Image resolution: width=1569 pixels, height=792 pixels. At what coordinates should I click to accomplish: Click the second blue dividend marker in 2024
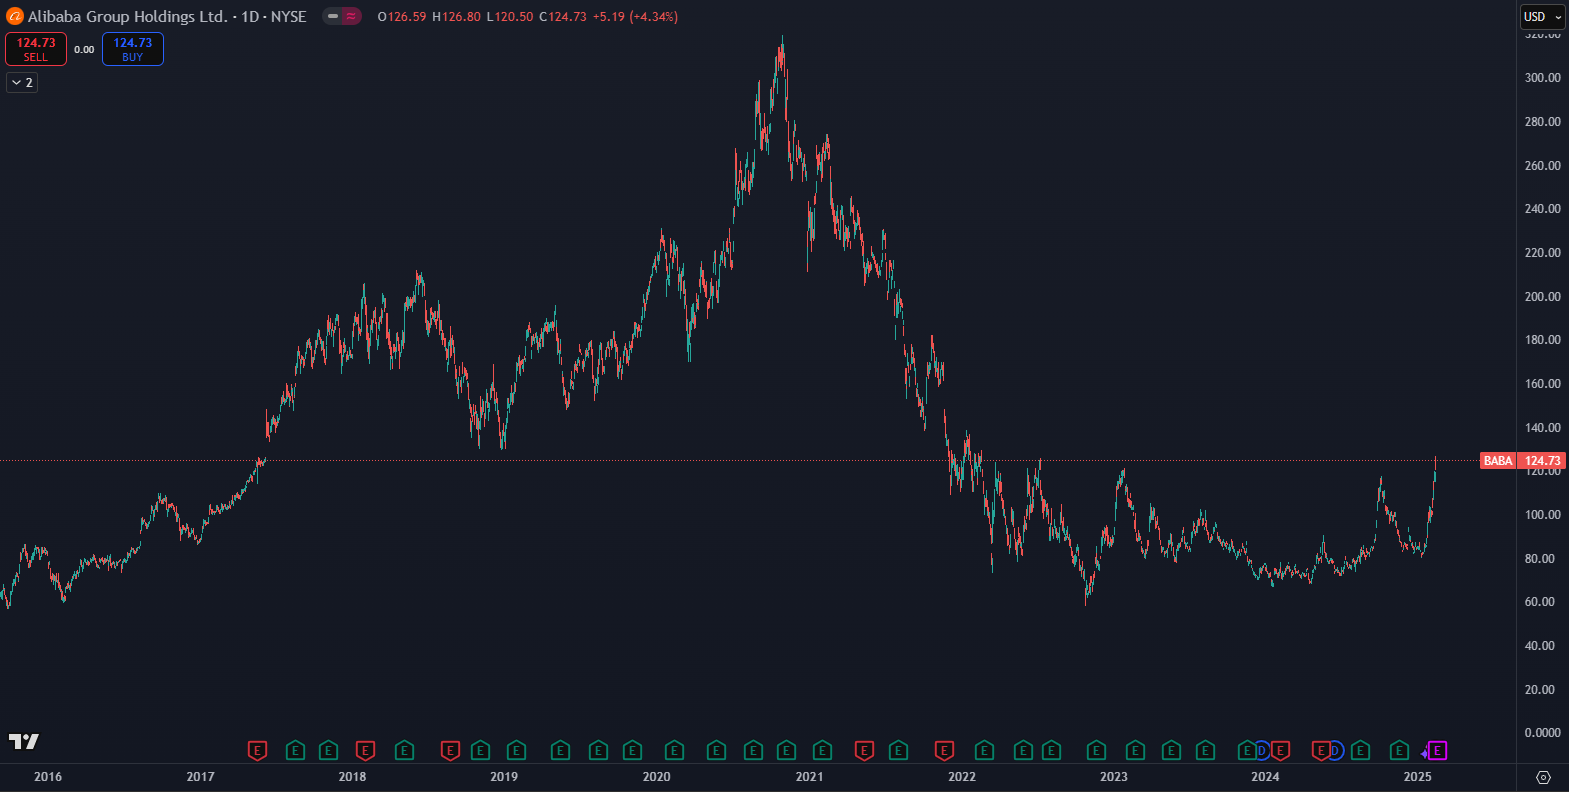[1335, 751]
